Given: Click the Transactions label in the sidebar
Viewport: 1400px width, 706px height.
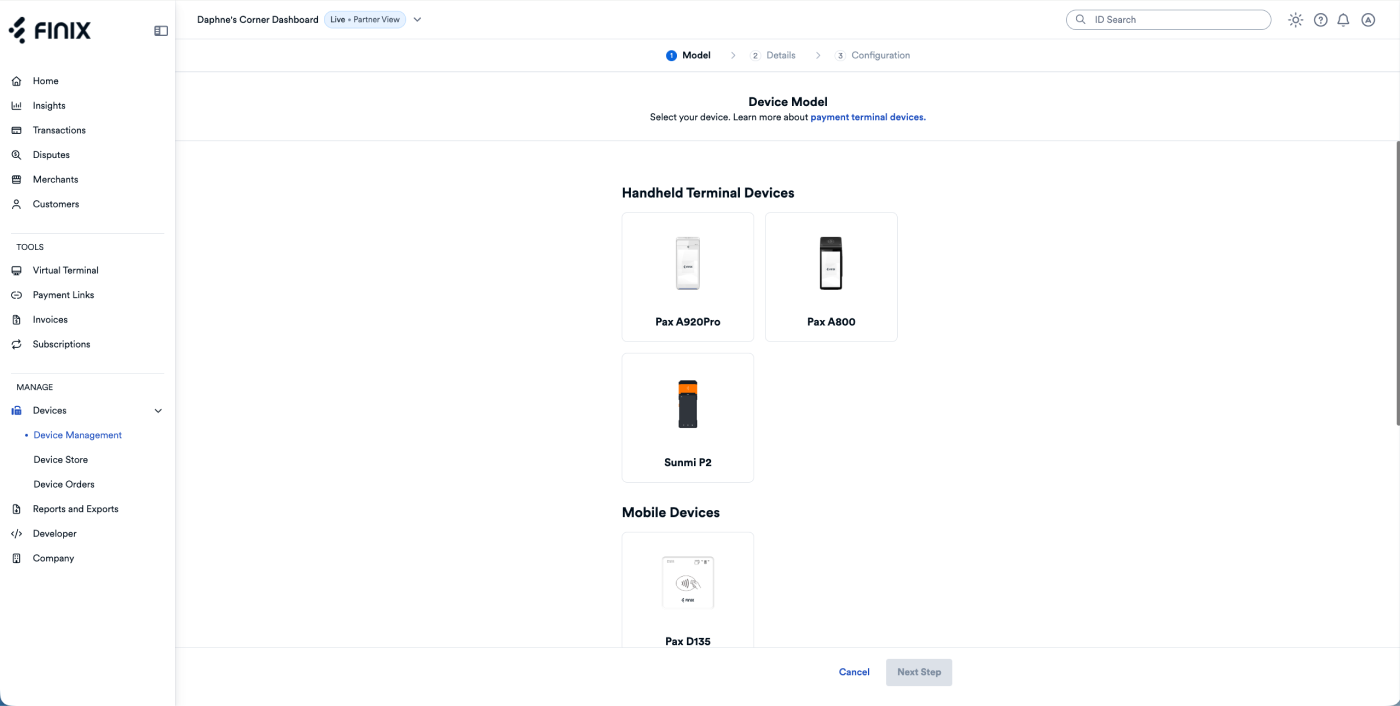Looking at the screenshot, I should coord(59,130).
